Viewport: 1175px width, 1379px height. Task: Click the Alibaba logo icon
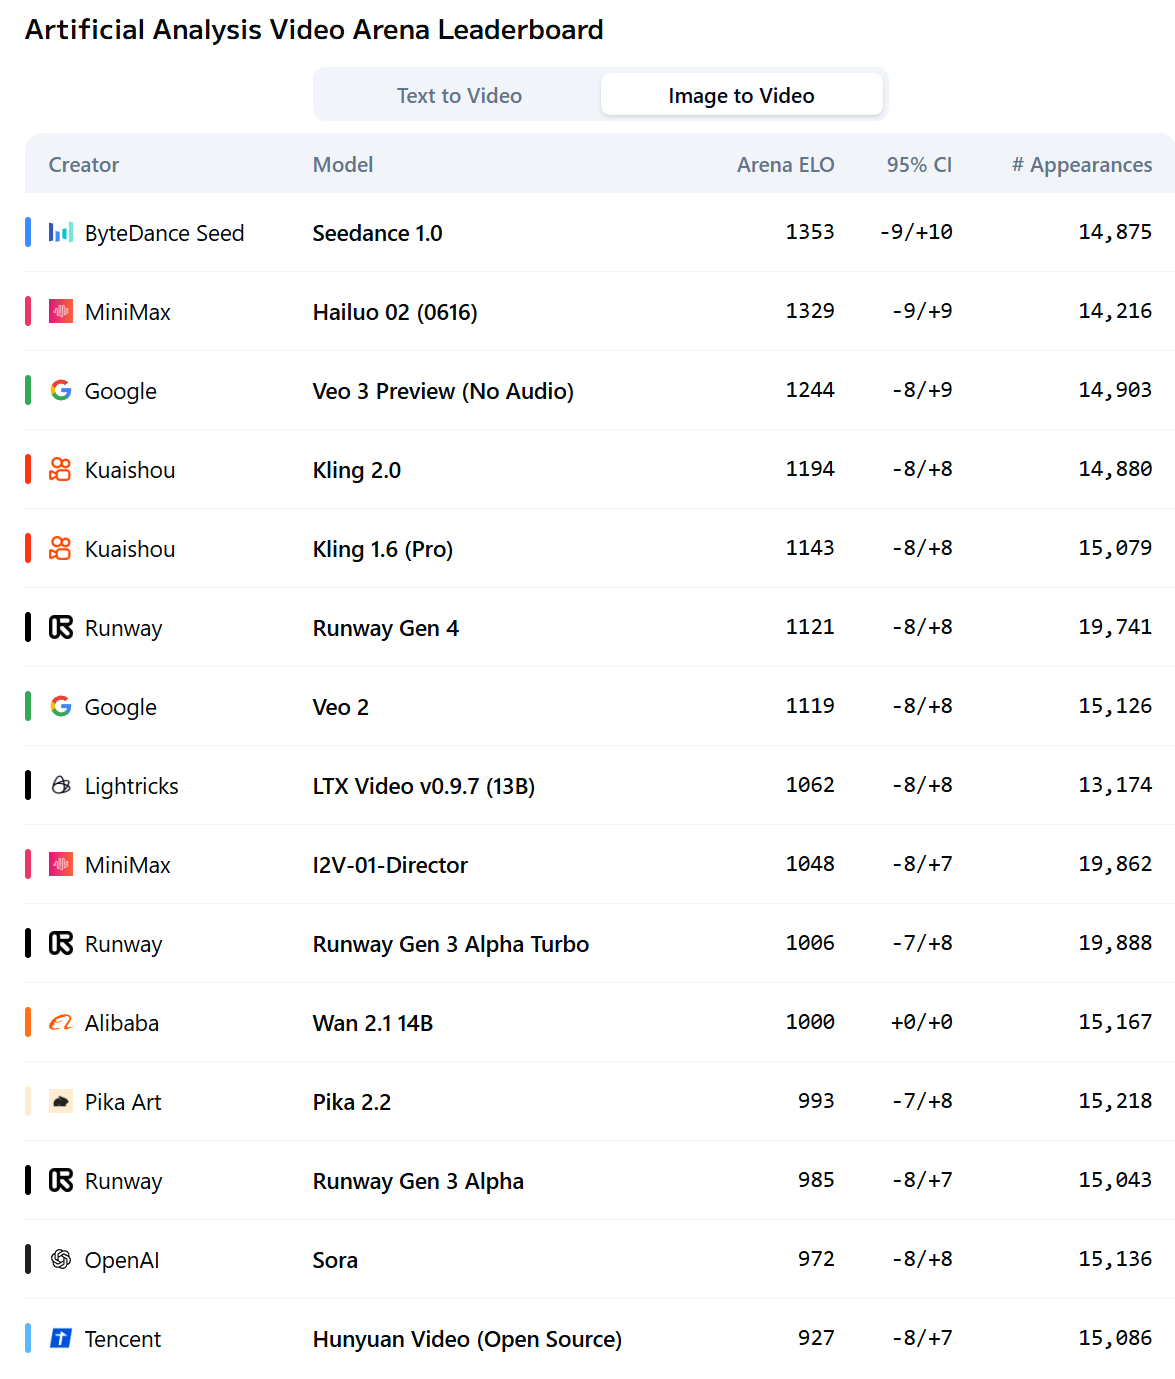coord(61,1023)
